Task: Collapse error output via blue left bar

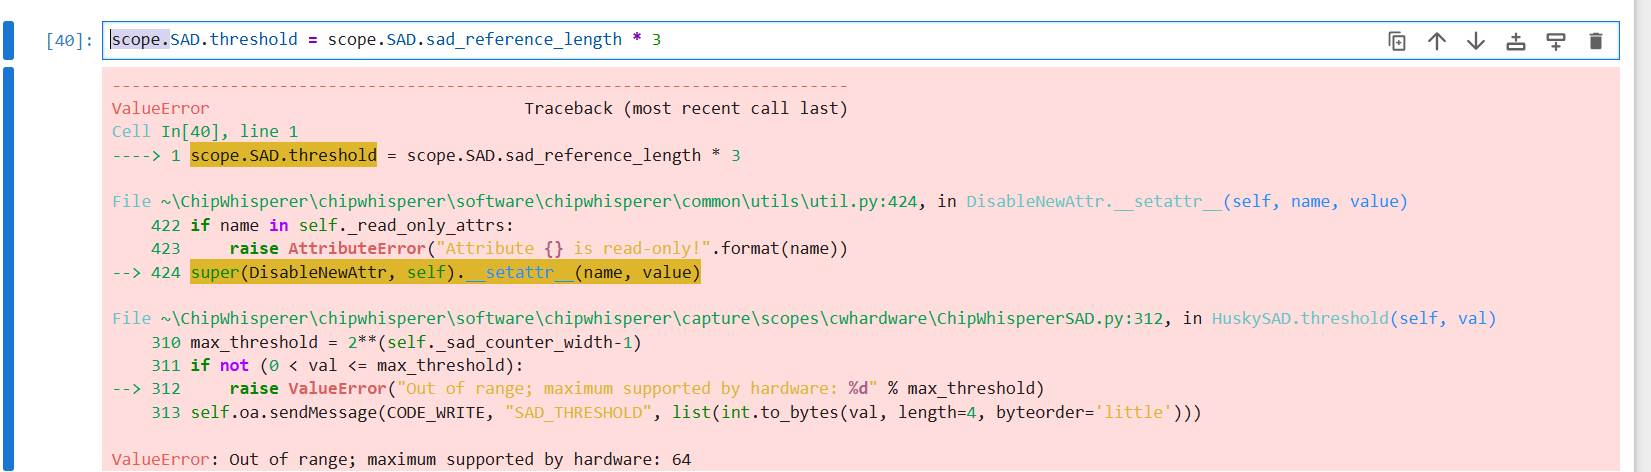Action: pos(9,268)
